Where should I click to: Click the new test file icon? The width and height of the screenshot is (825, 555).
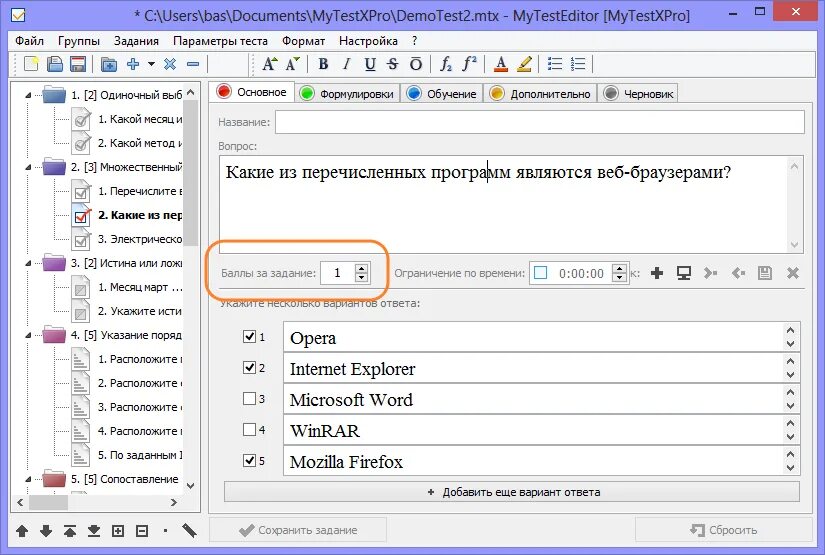point(31,64)
